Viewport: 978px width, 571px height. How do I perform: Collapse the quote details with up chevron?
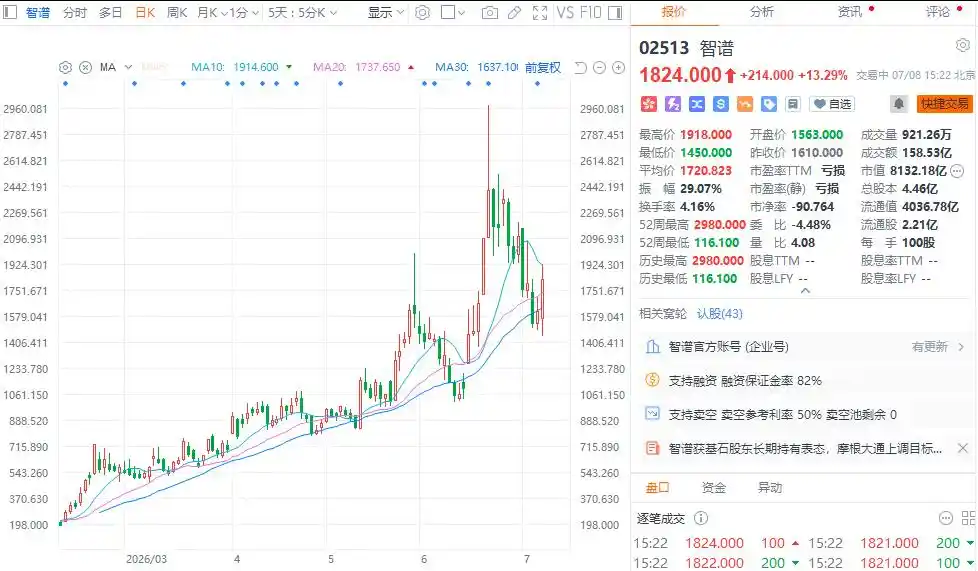point(805,291)
